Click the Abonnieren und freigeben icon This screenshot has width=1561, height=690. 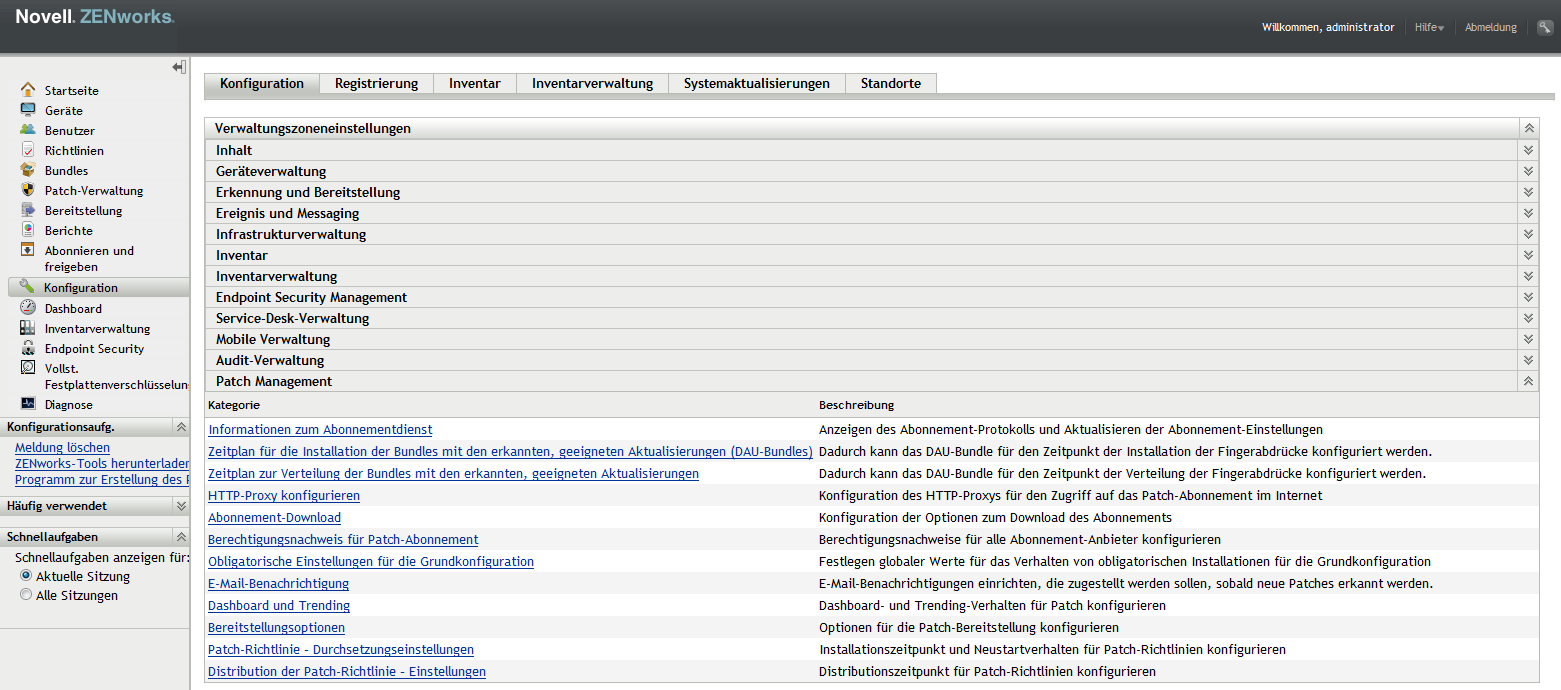click(28, 250)
